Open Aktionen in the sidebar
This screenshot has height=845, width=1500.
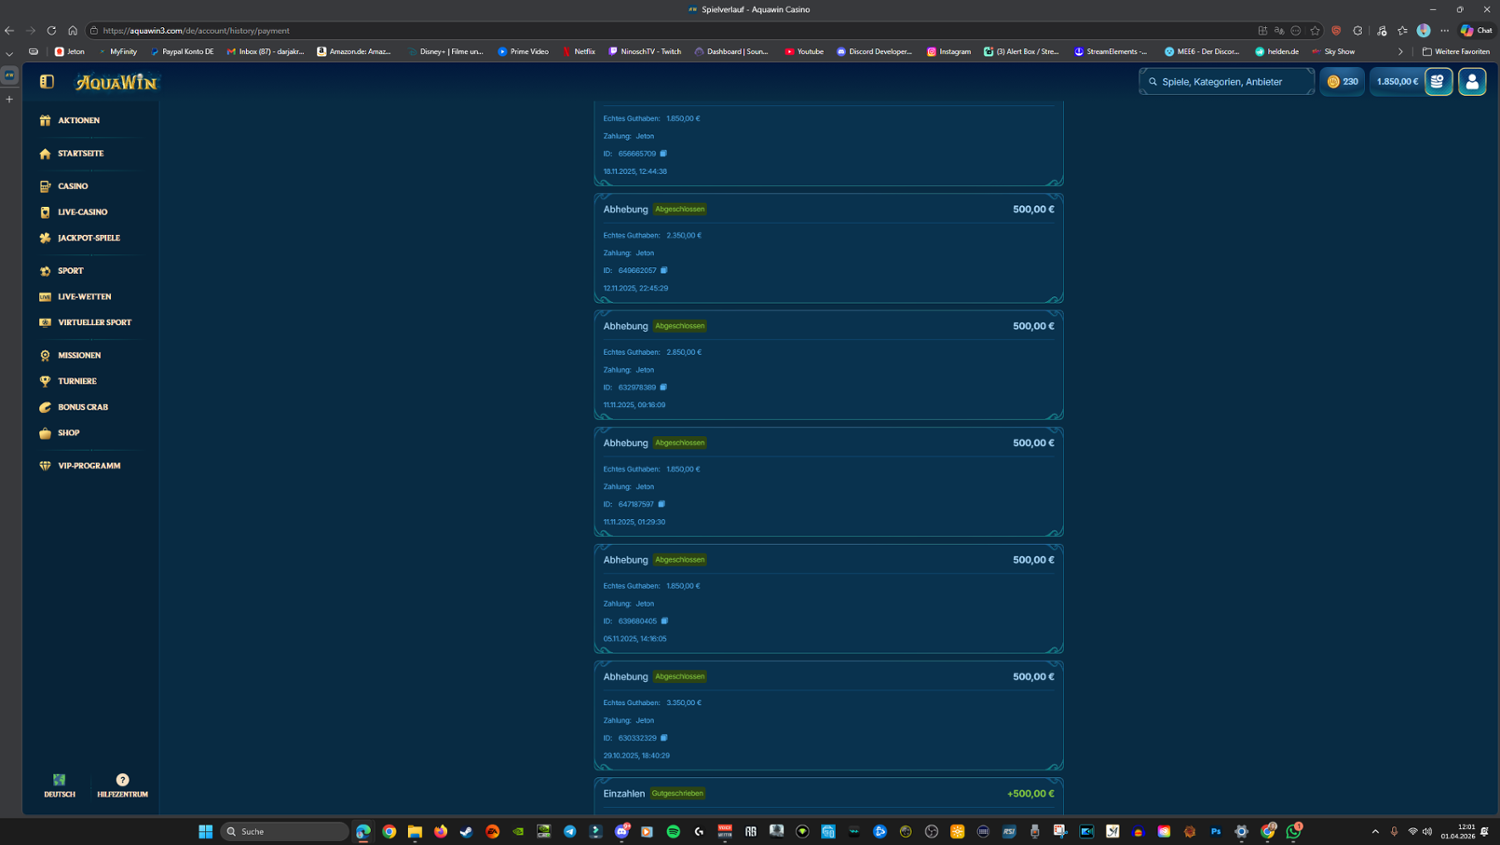[x=78, y=120]
